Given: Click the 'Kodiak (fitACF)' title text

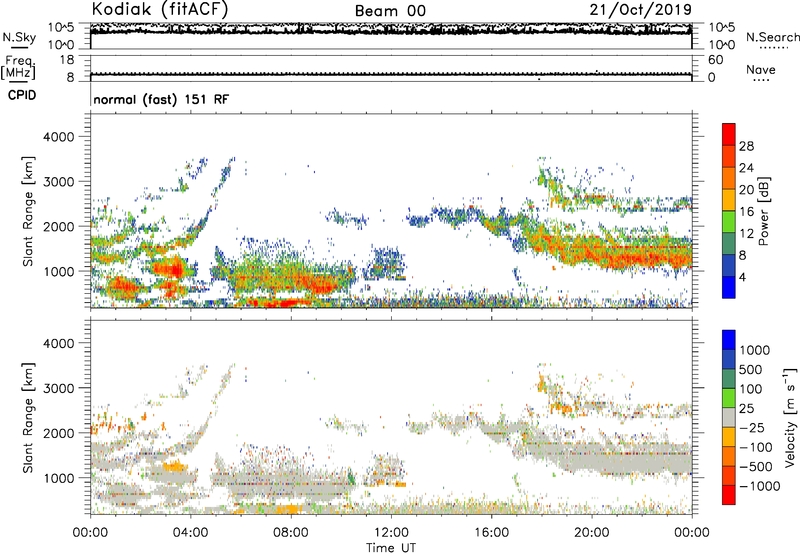Looking at the screenshot, I should point(160,10).
